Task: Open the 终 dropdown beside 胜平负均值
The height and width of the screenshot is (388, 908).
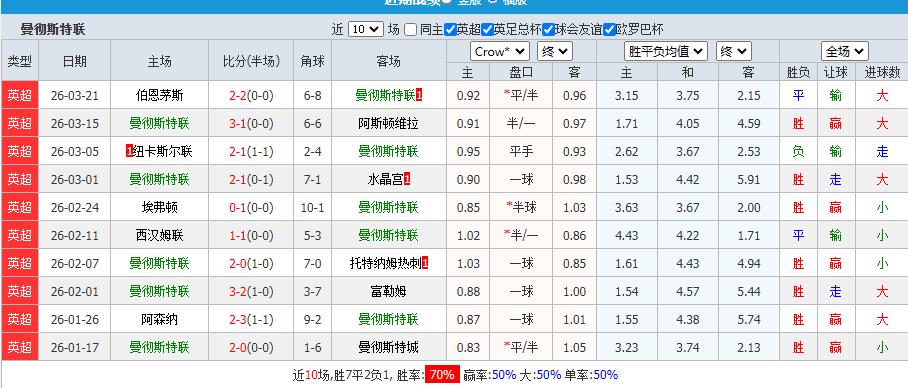Action: click(x=734, y=52)
